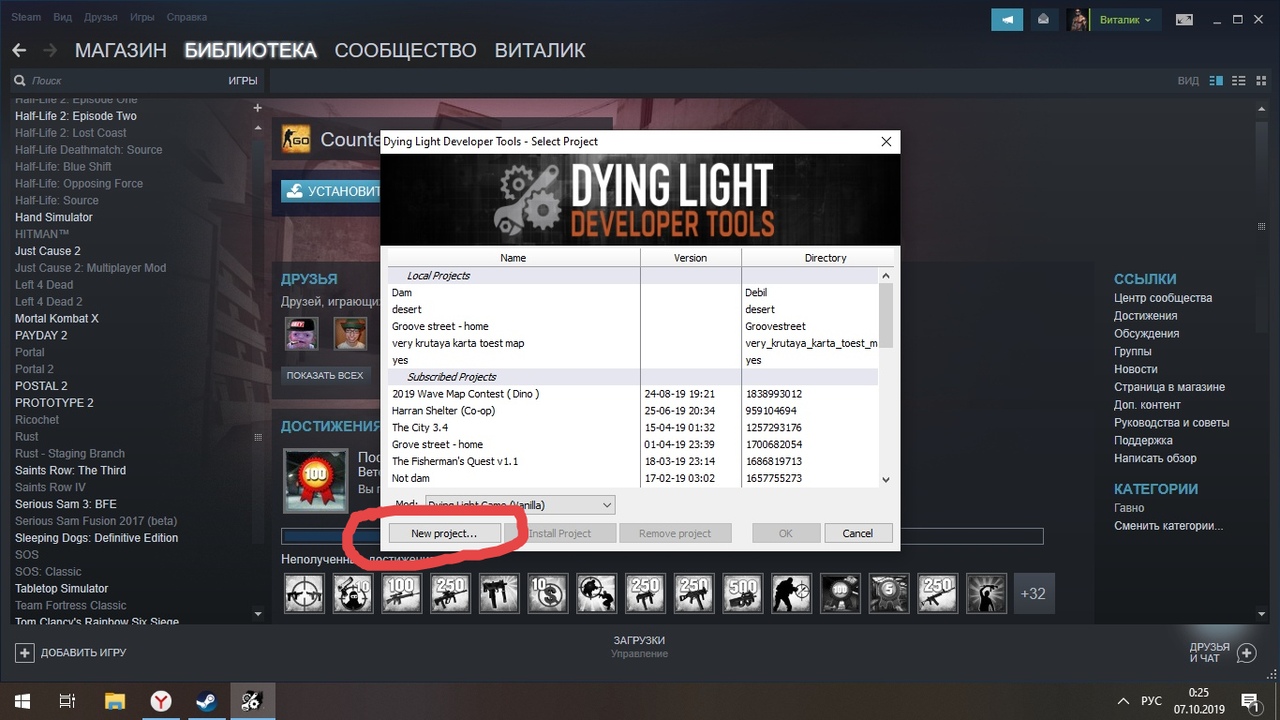
Task: Open the Windows Start menu
Action: pos(22,701)
